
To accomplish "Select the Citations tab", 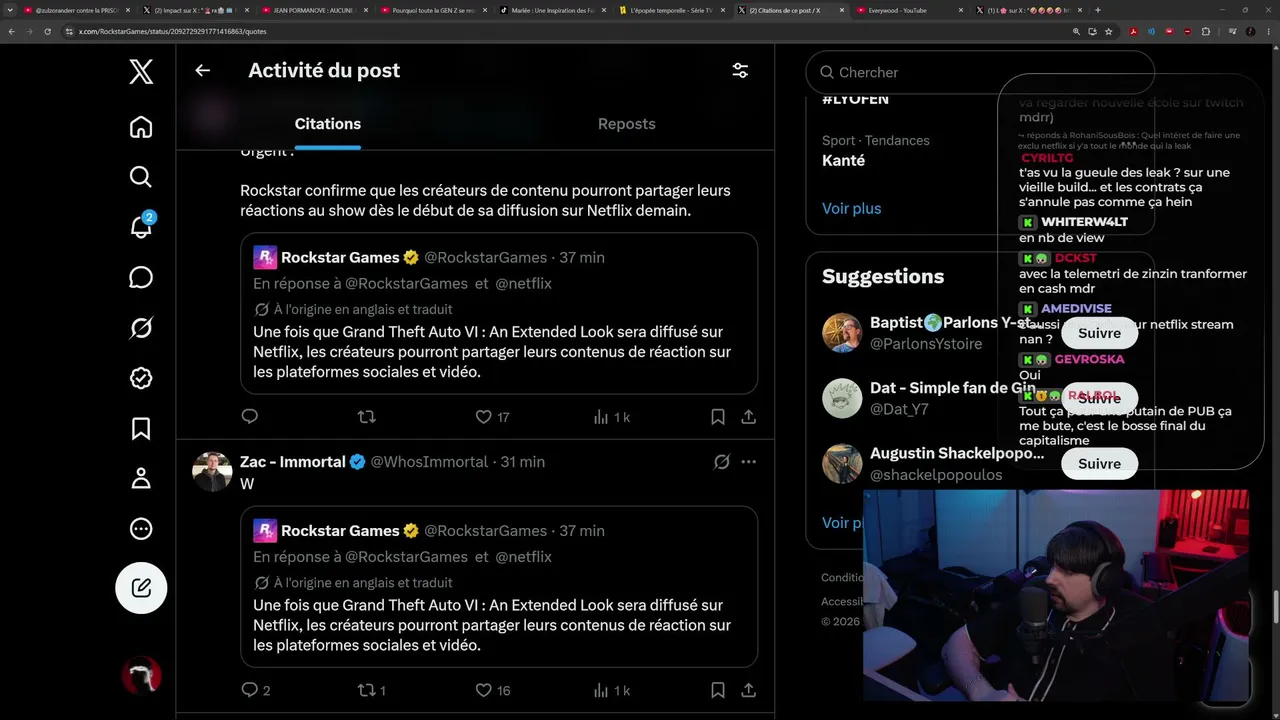I will [327, 124].
